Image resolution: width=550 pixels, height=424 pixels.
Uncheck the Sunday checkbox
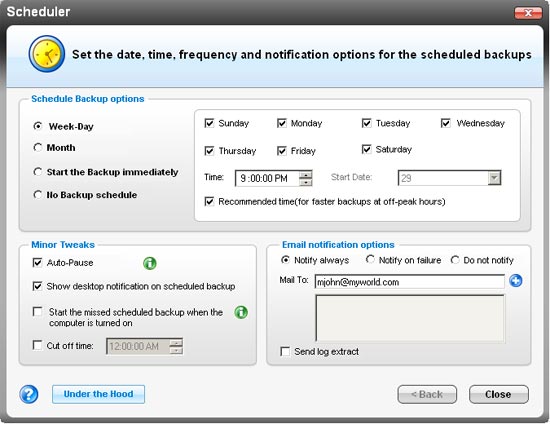tap(209, 123)
